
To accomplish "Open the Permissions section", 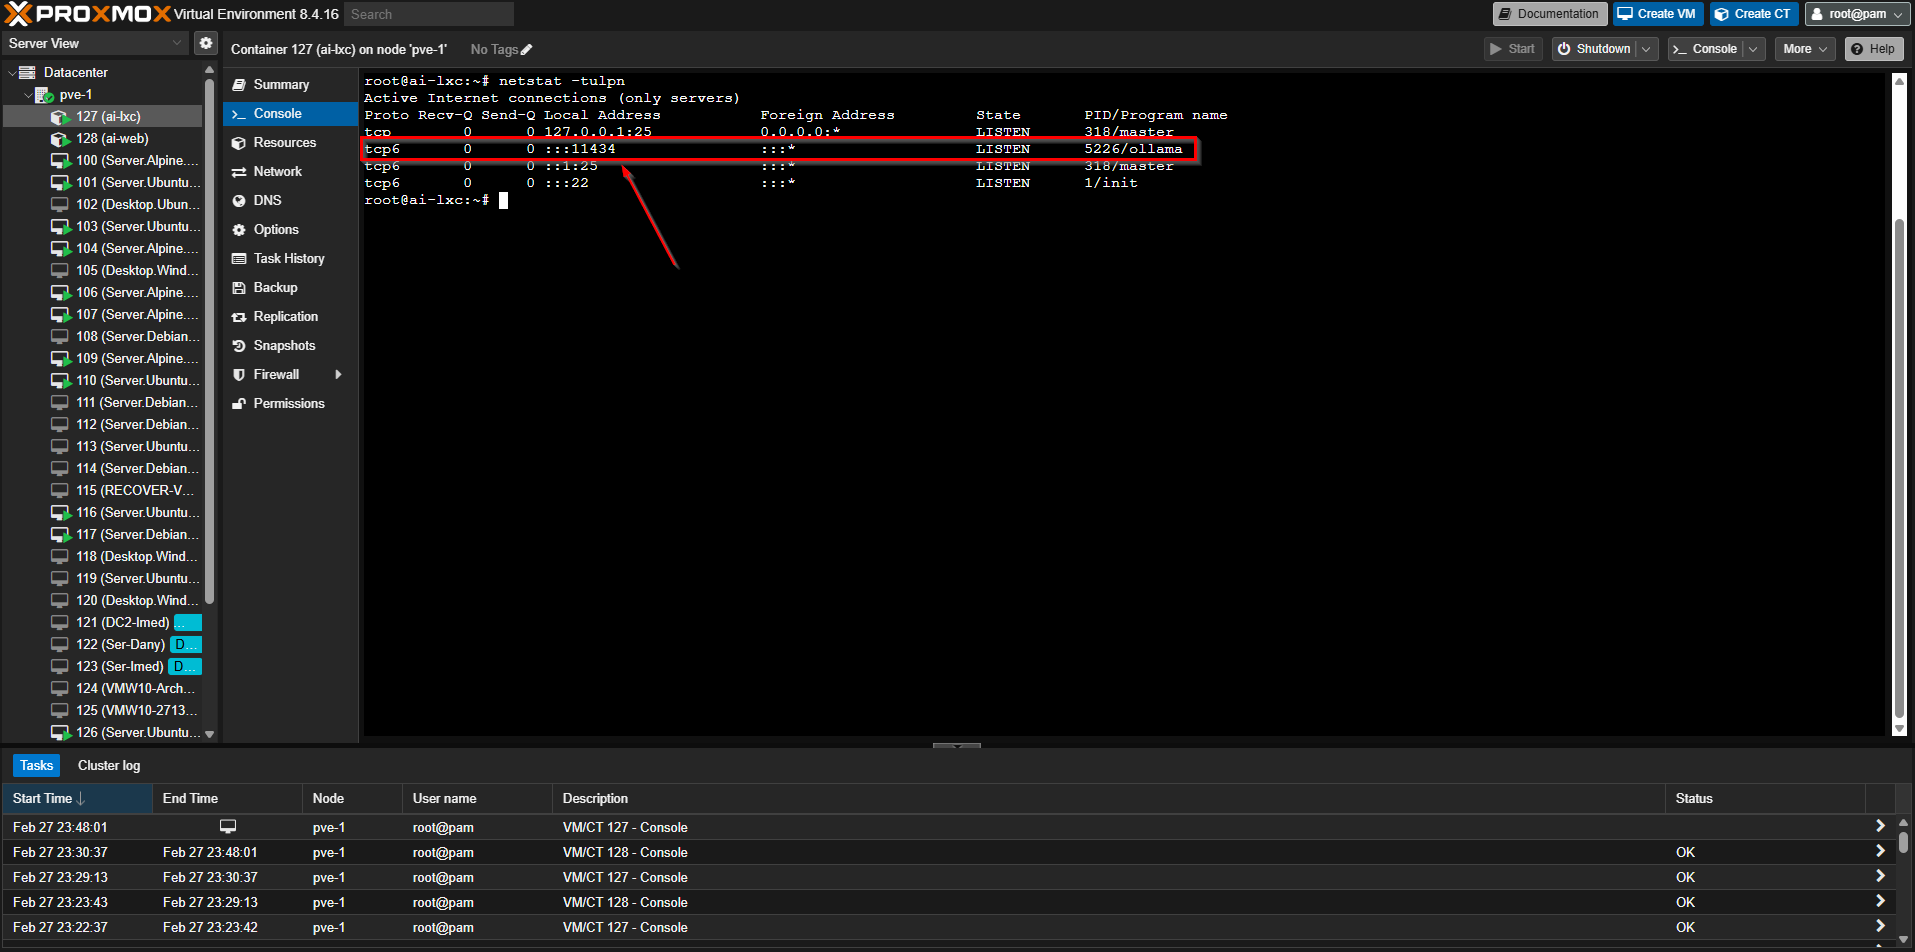I will [288, 403].
